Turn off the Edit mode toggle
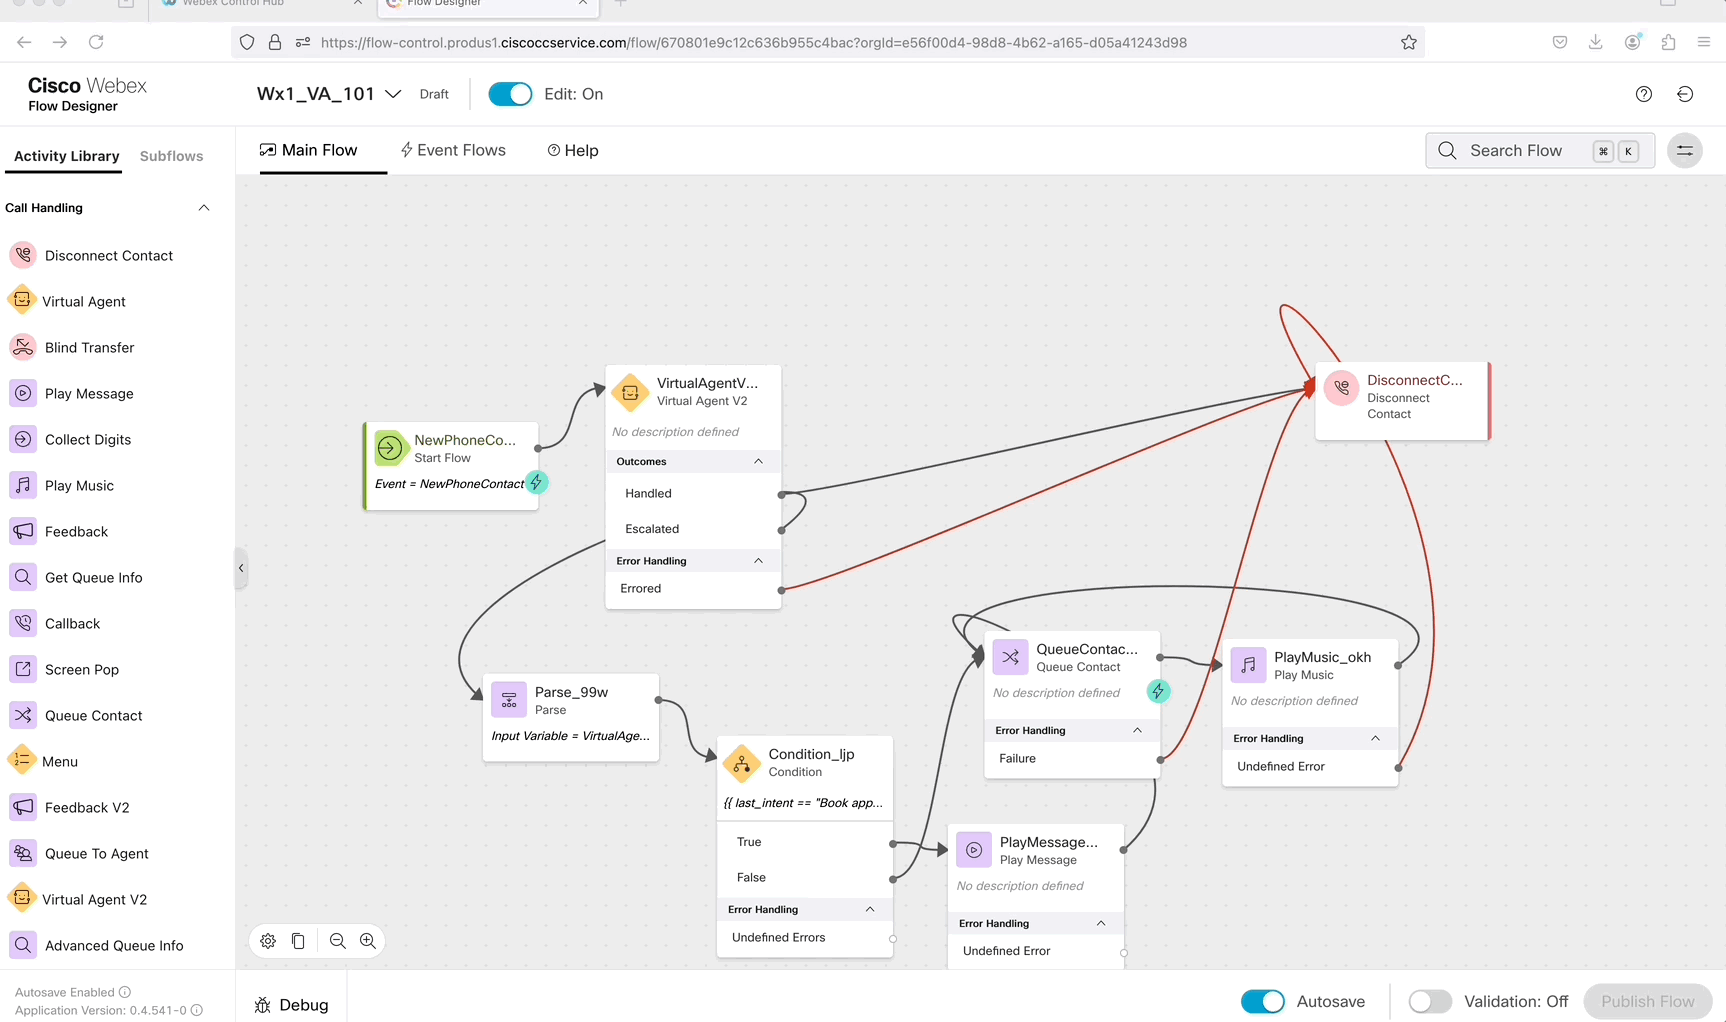1726x1022 pixels. (510, 94)
